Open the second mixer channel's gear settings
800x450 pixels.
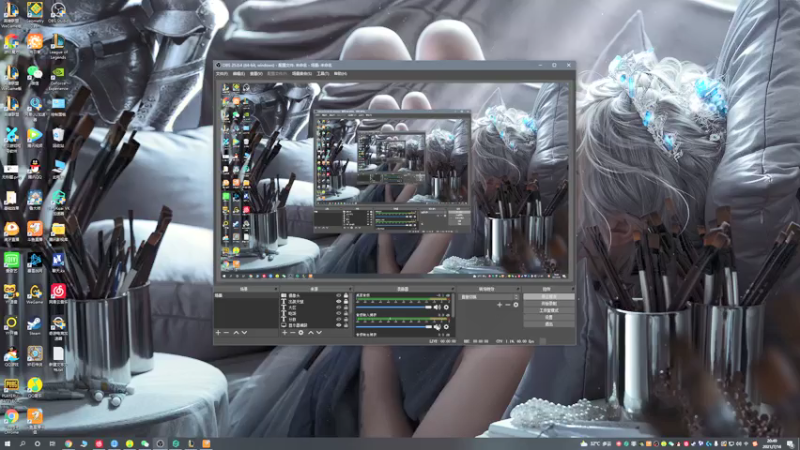(x=446, y=327)
